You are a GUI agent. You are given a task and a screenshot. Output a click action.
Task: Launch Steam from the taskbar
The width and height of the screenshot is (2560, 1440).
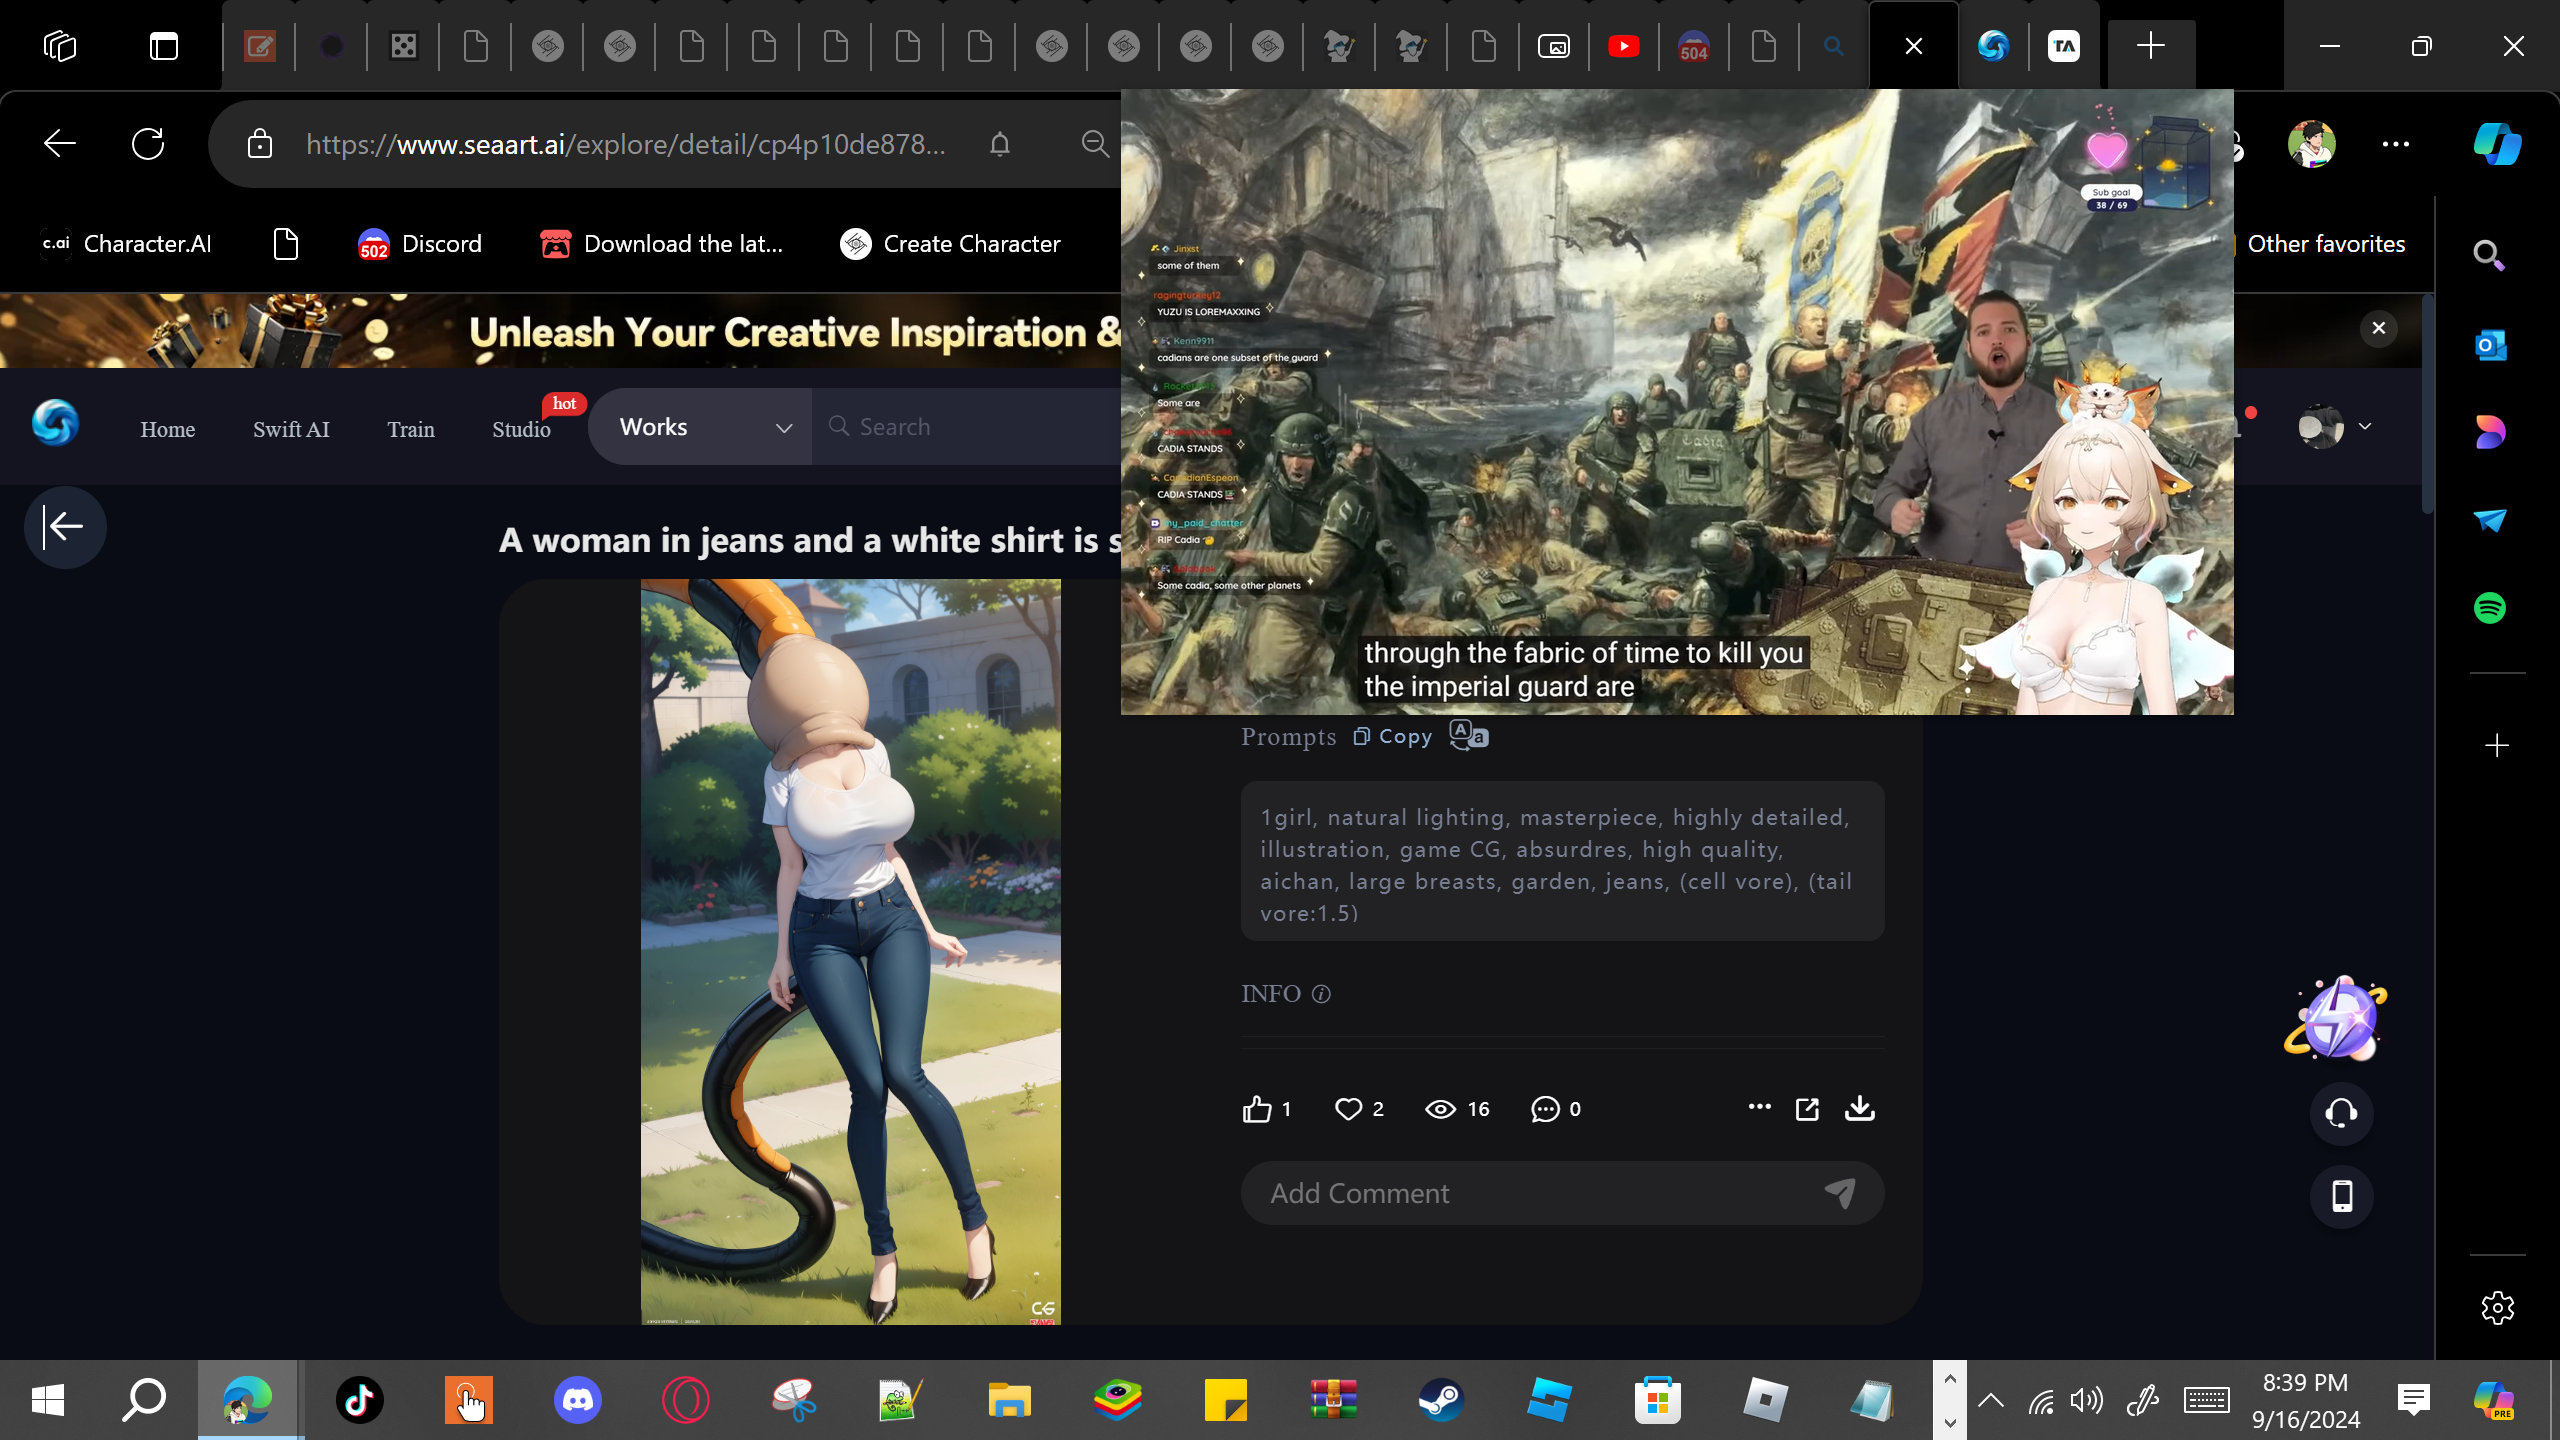tap(1441, 1400)
